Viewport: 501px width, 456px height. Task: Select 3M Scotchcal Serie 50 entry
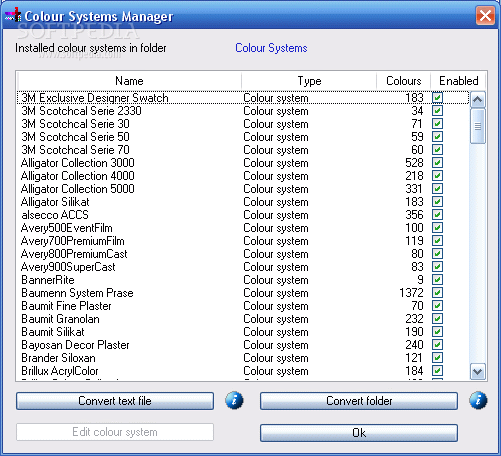coord(243,137)
